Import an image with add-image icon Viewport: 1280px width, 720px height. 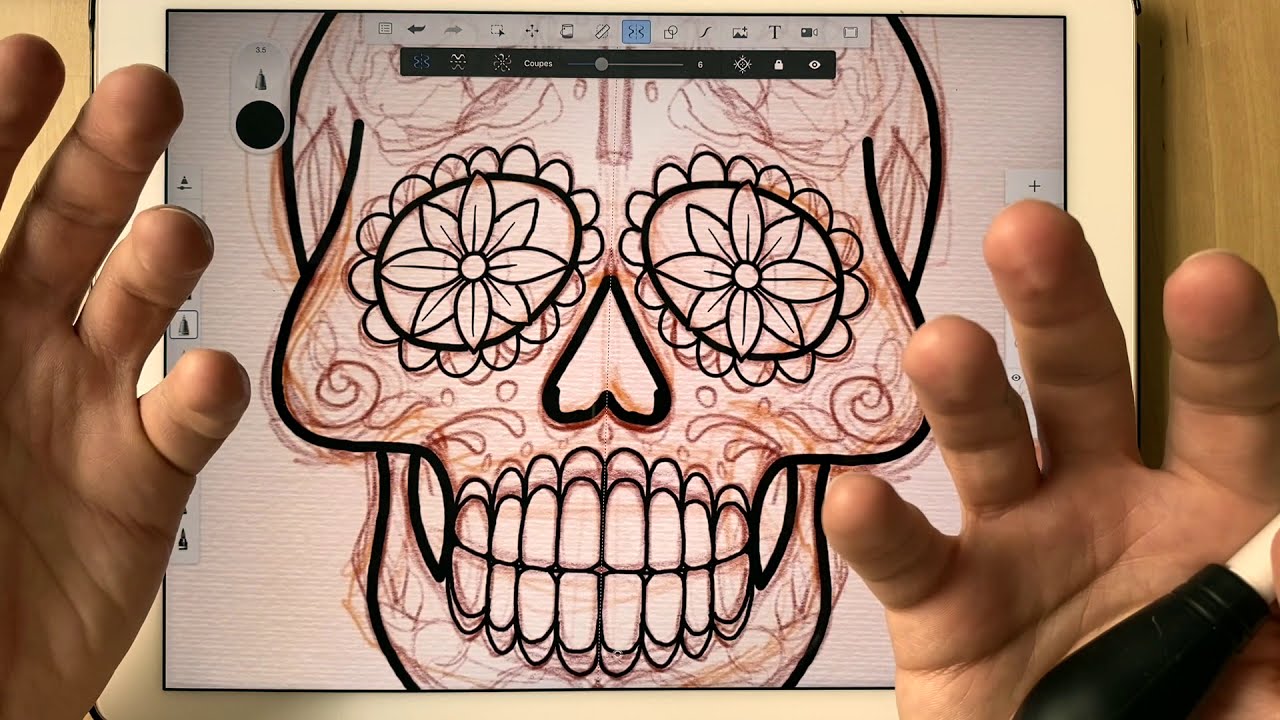(x=740, y=32)
